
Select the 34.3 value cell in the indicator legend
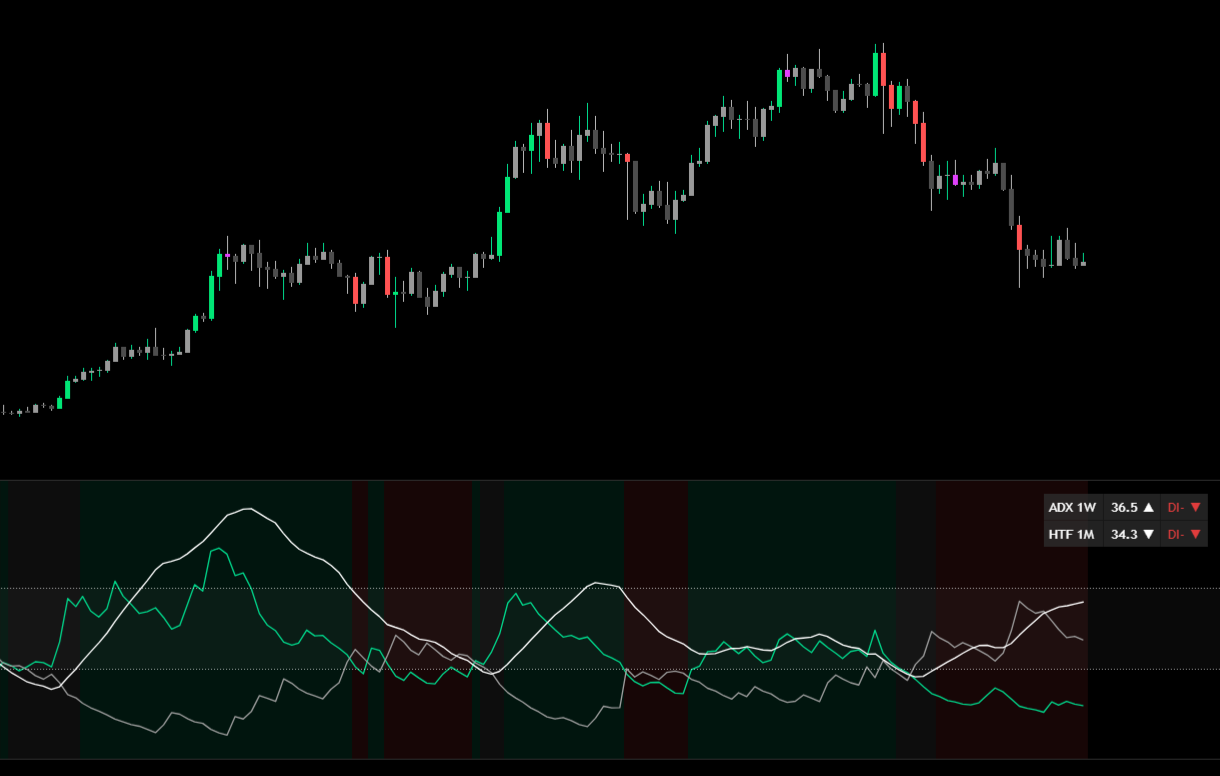click(x=1122, y=534)
